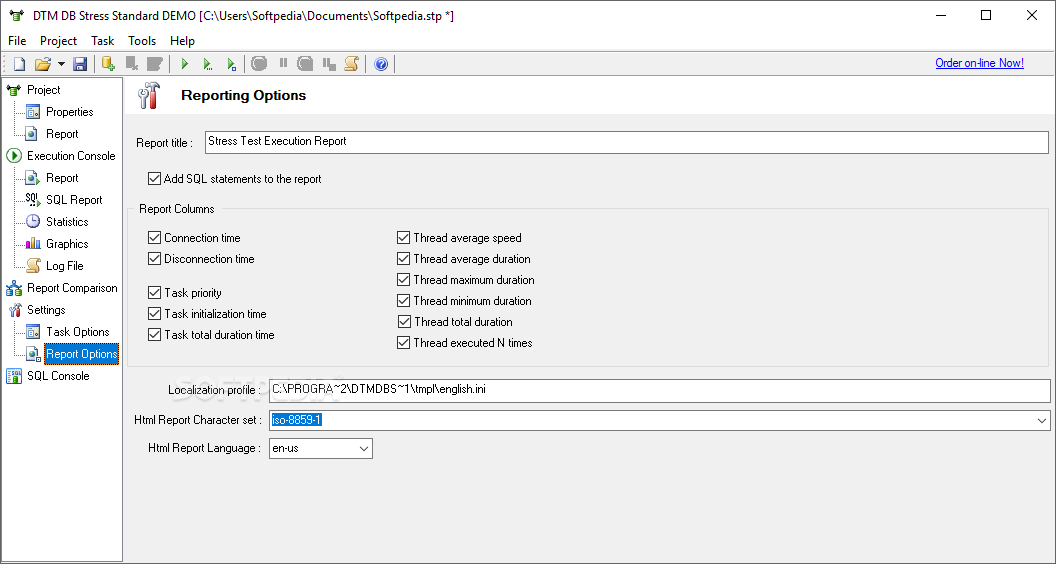Click in the Report title text field
The image size is (1056, 564).
click(626, 142)
